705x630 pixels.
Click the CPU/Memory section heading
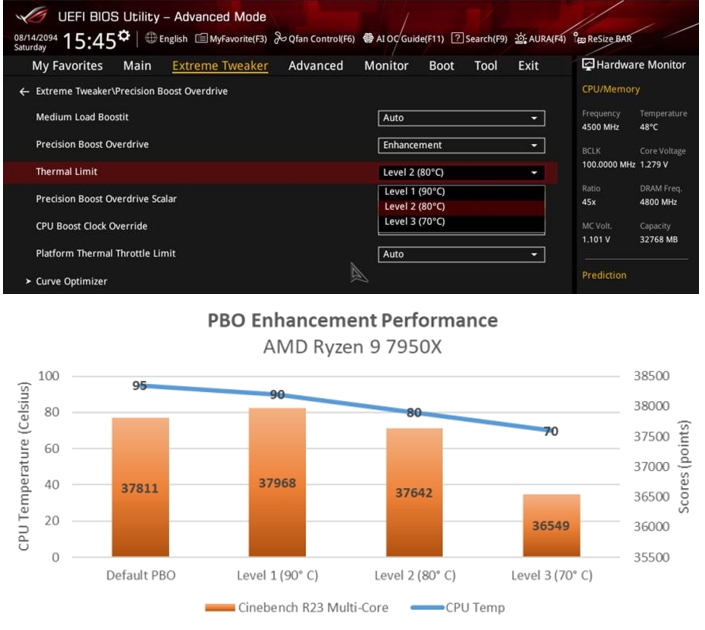(611, 89)
